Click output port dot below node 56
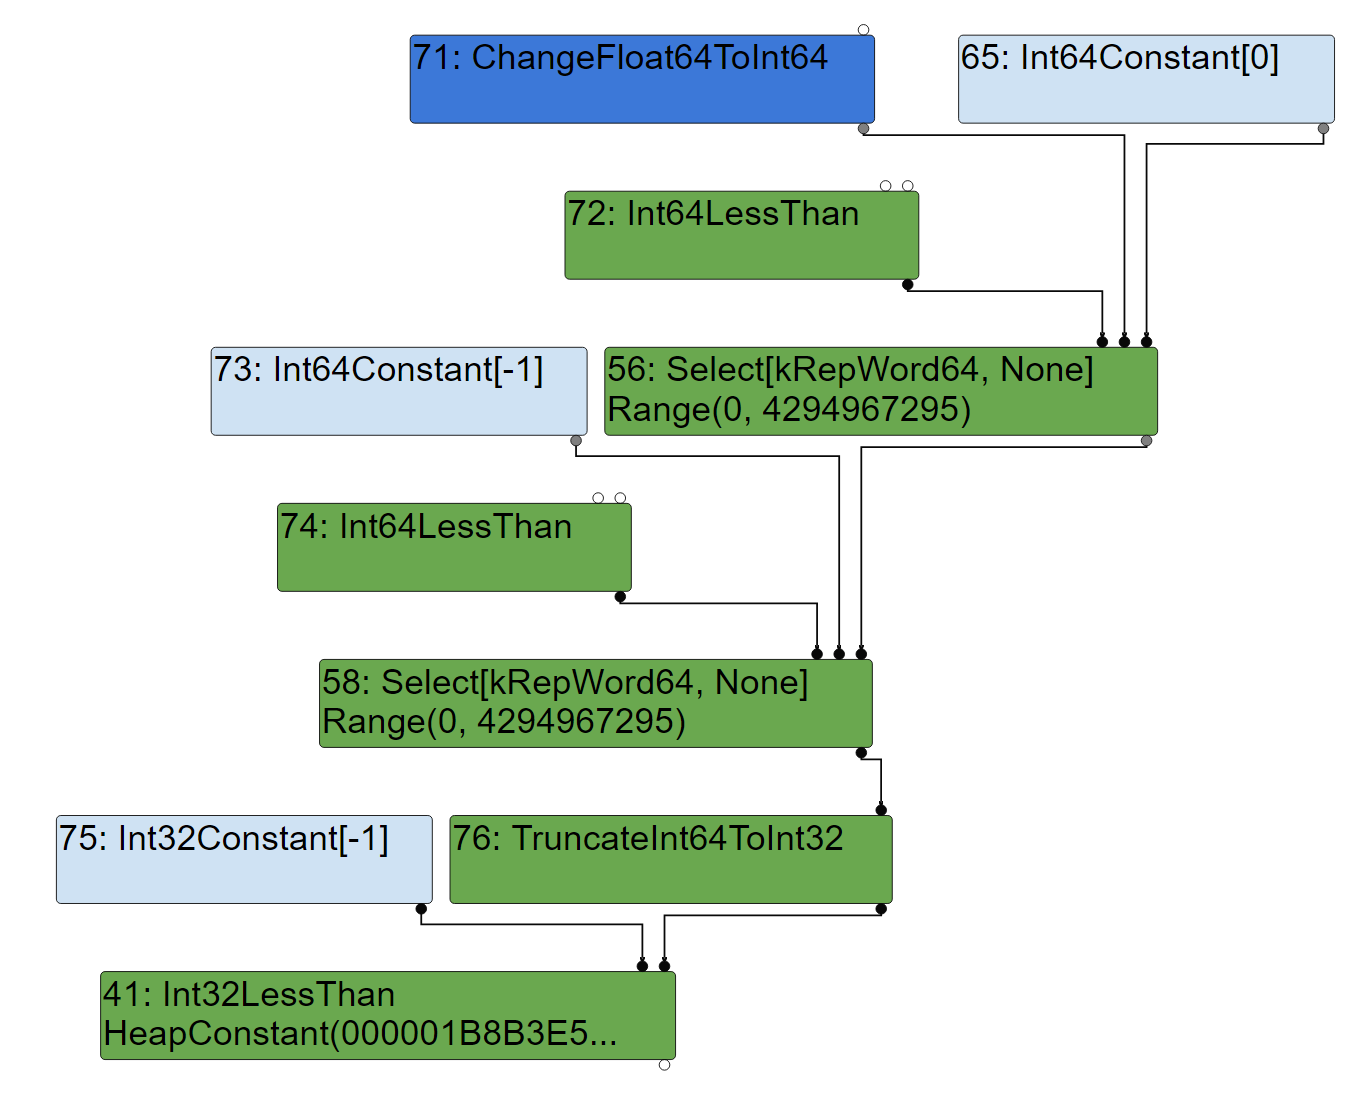Viewport: 1358px width, 1106px height. coord(1146,441)
